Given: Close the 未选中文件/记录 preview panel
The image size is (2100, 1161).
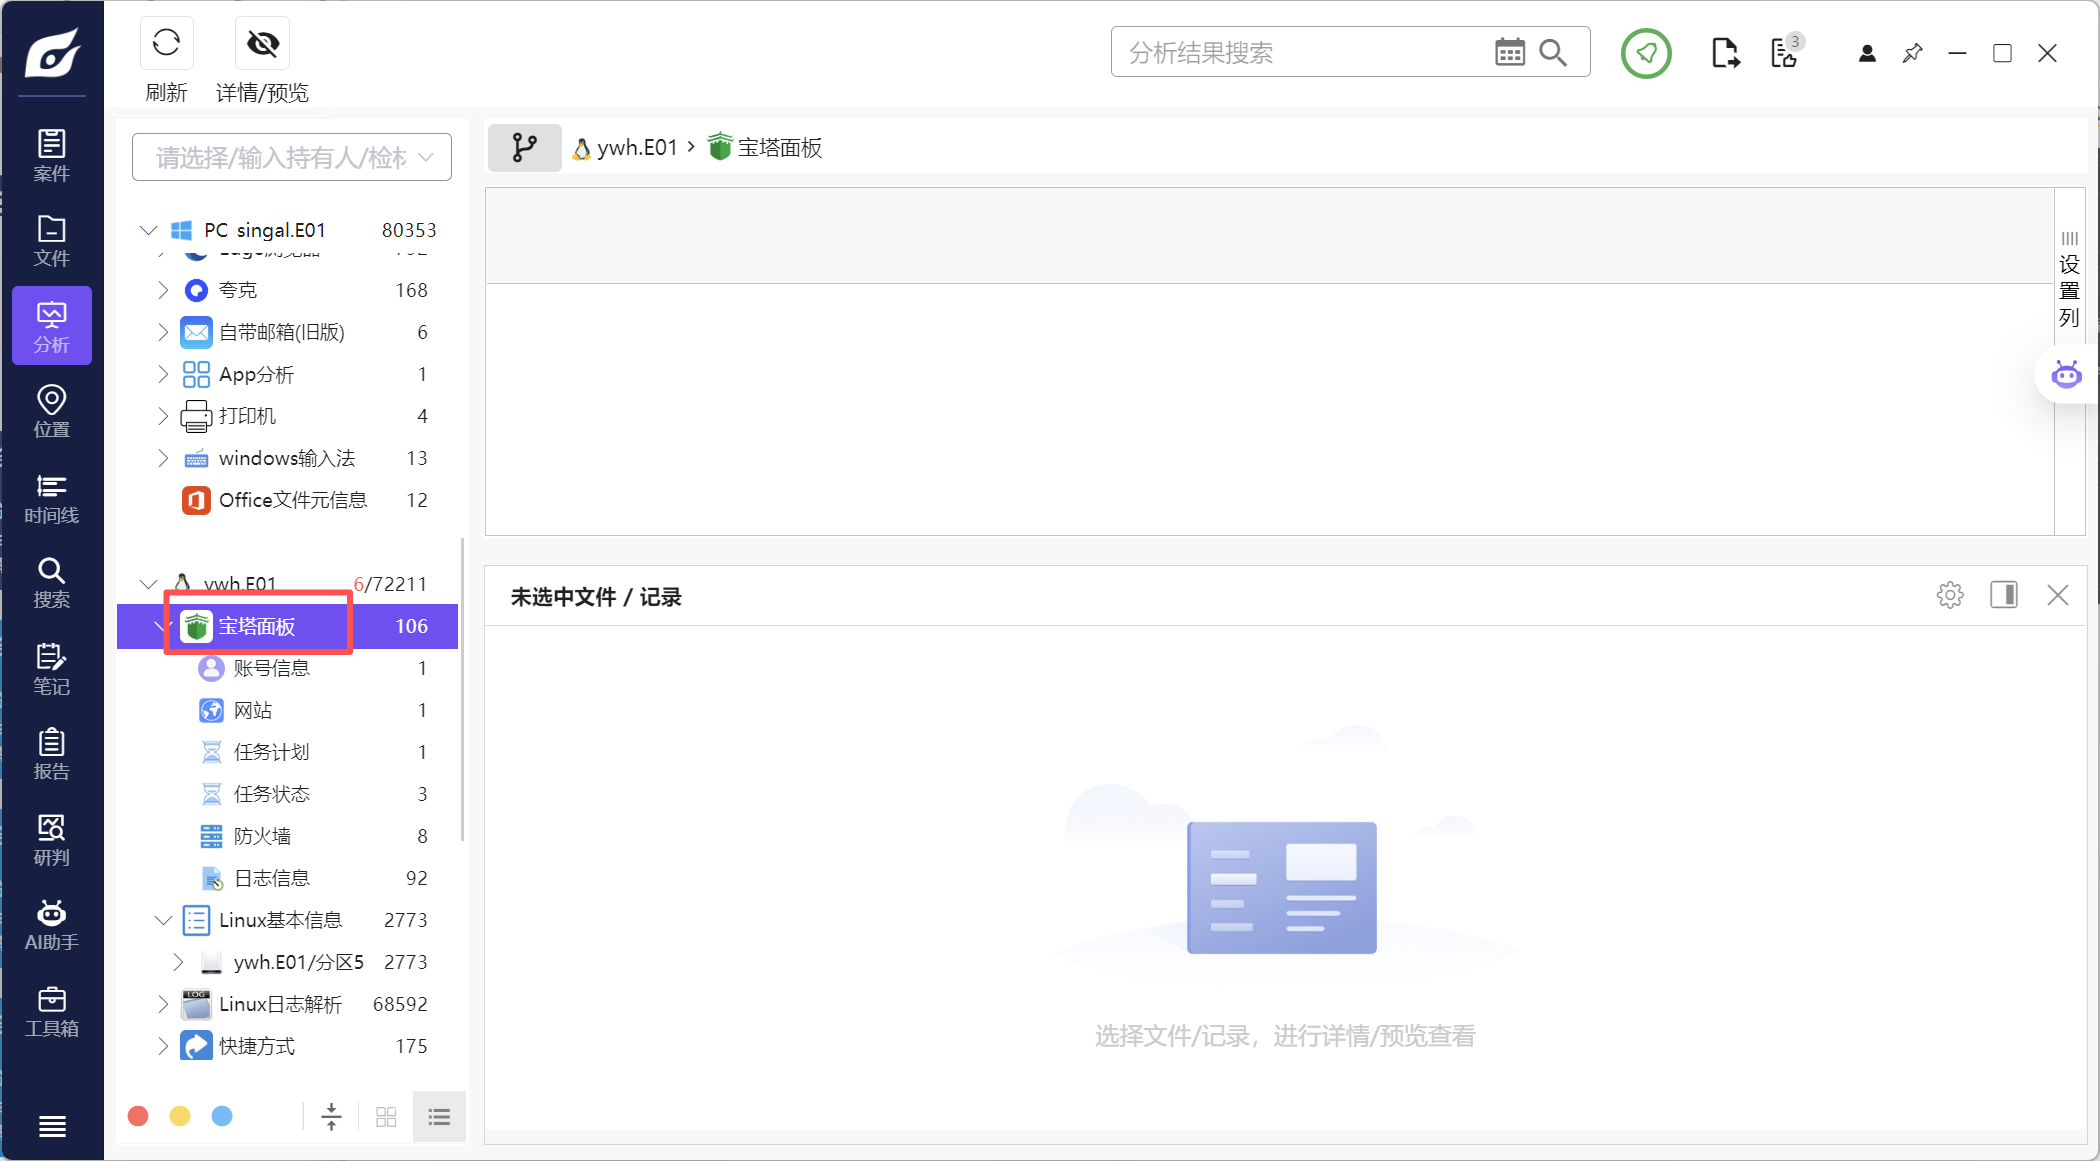Looking at the screenshot, I should point(2058,595).
